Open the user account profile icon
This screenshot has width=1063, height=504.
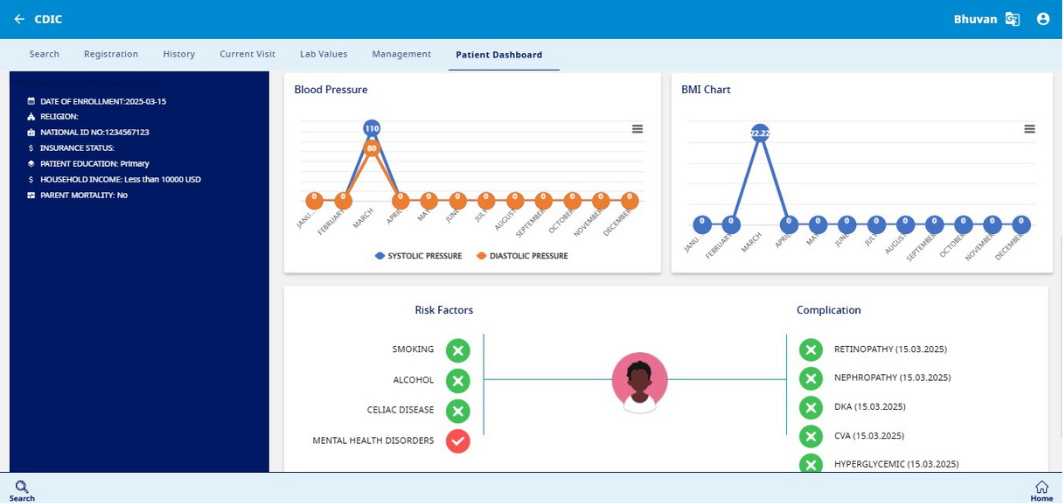point(1043,19)
